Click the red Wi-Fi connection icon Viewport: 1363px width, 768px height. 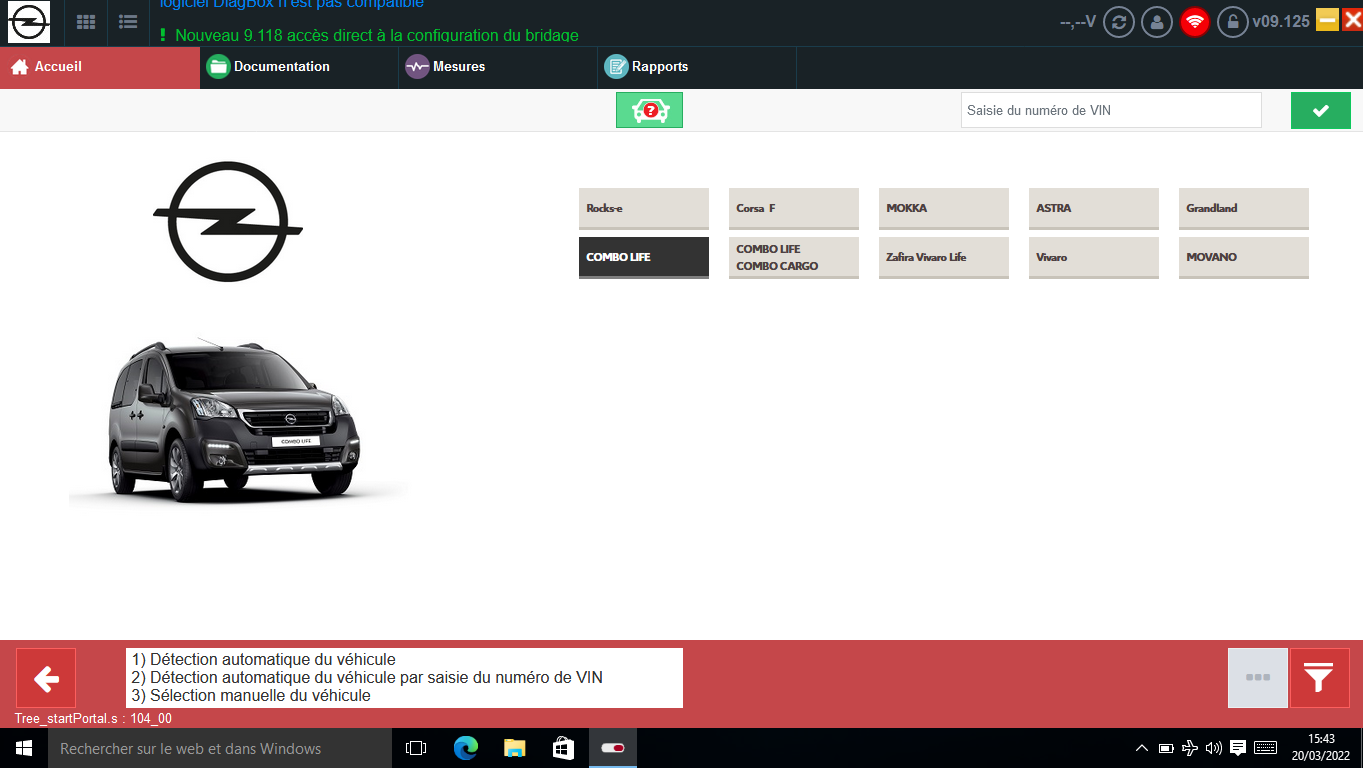pos(1195,22)
